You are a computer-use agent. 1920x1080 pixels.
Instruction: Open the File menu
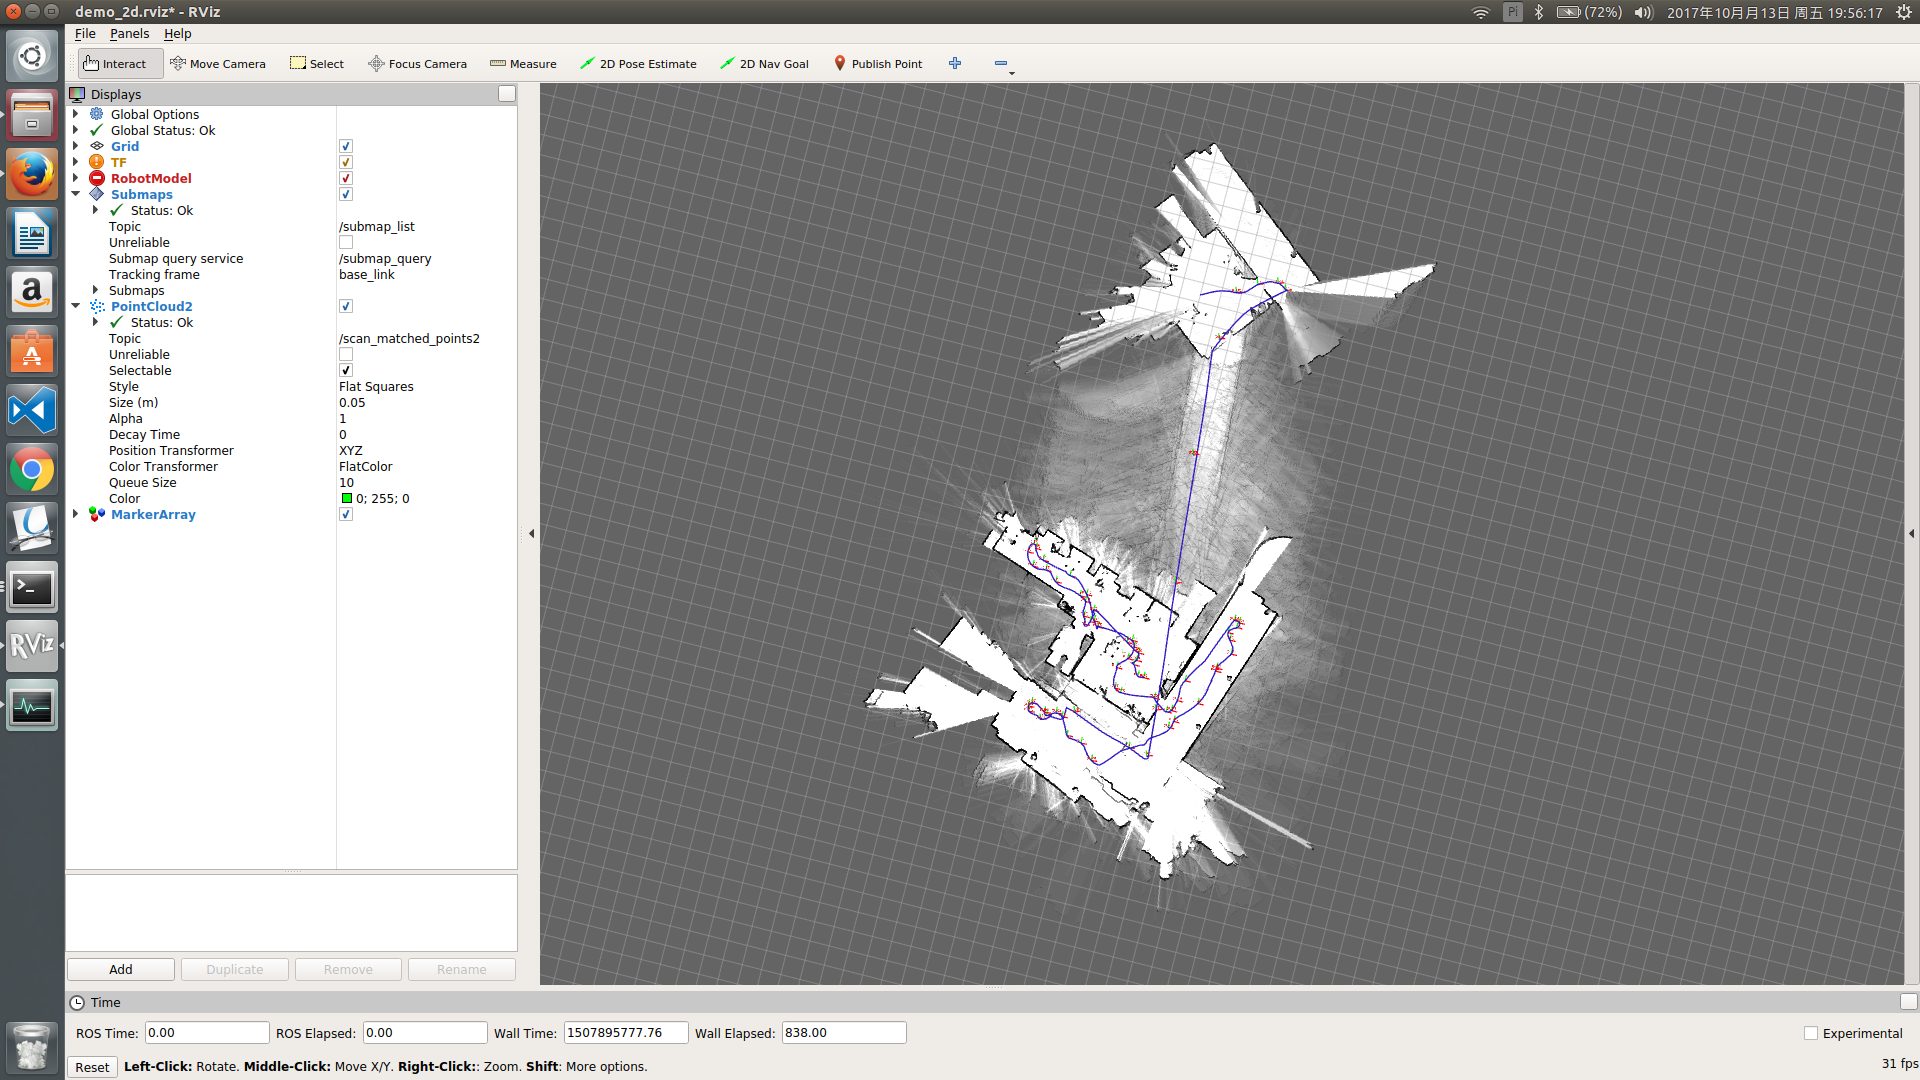click(84, 33)
